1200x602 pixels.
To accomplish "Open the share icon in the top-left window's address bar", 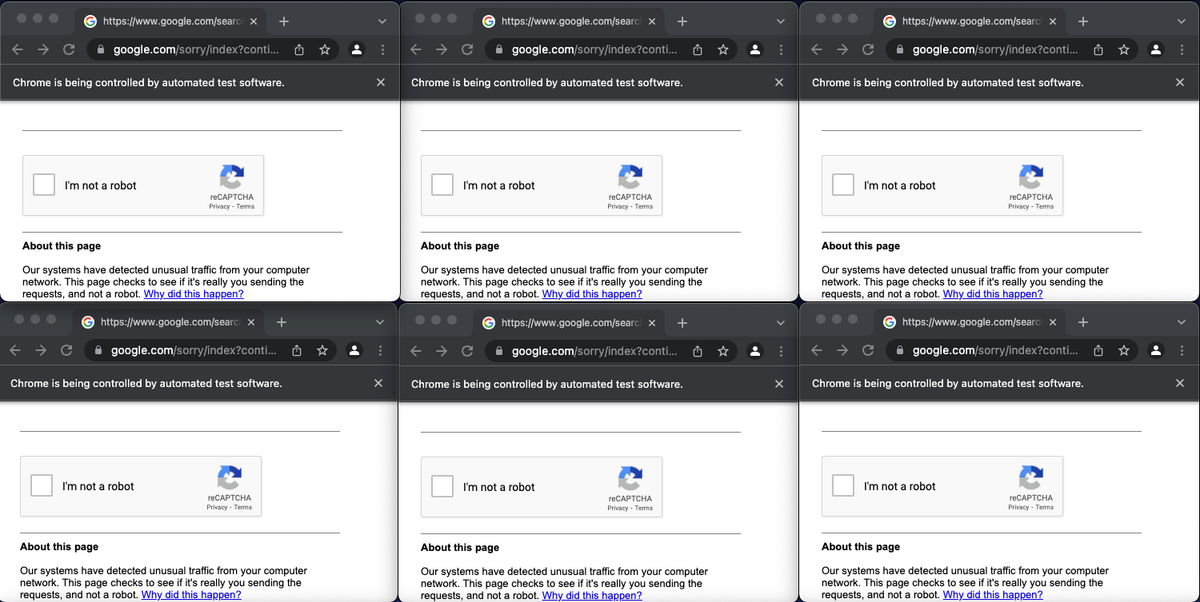I will [x=299, y=49].
